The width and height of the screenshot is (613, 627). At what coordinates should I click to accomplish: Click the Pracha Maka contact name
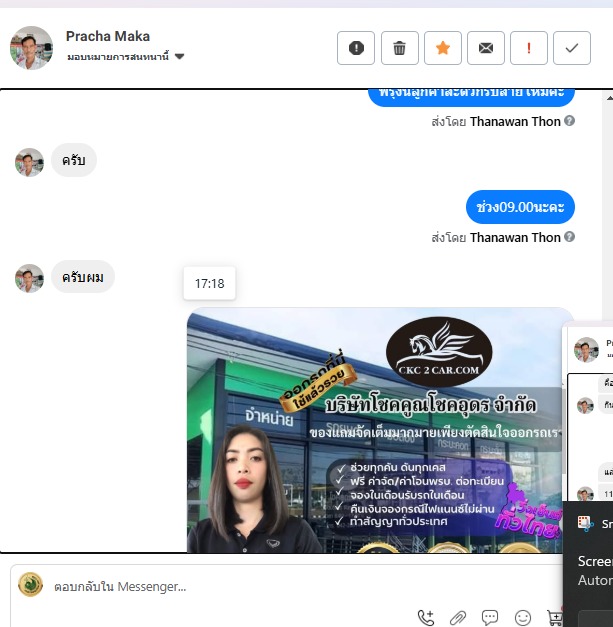pos(108,36)
